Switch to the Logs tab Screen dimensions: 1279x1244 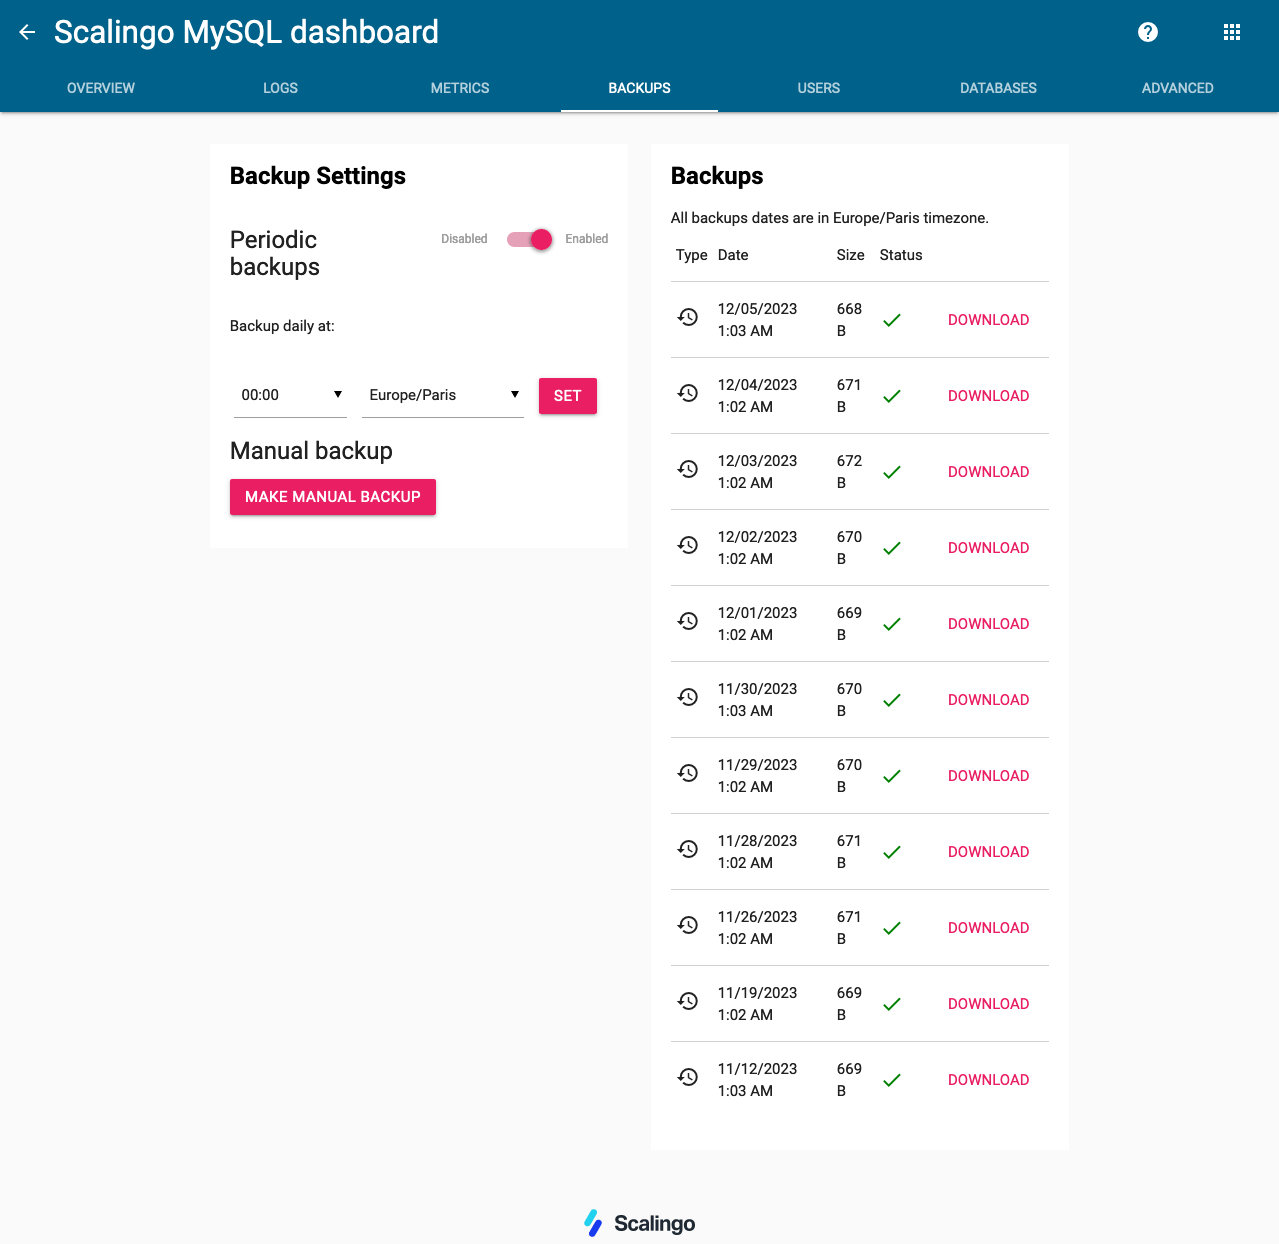[x=280, y=88]
